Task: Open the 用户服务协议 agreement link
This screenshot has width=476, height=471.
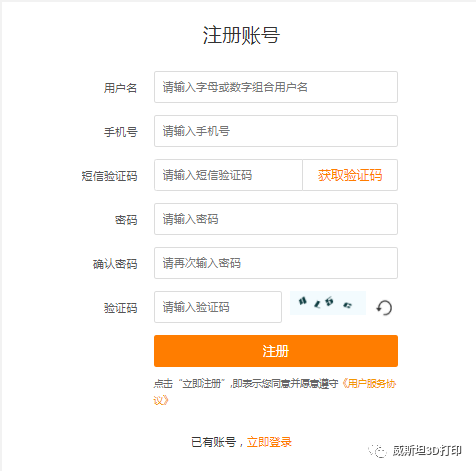Action: coord(275,392)
